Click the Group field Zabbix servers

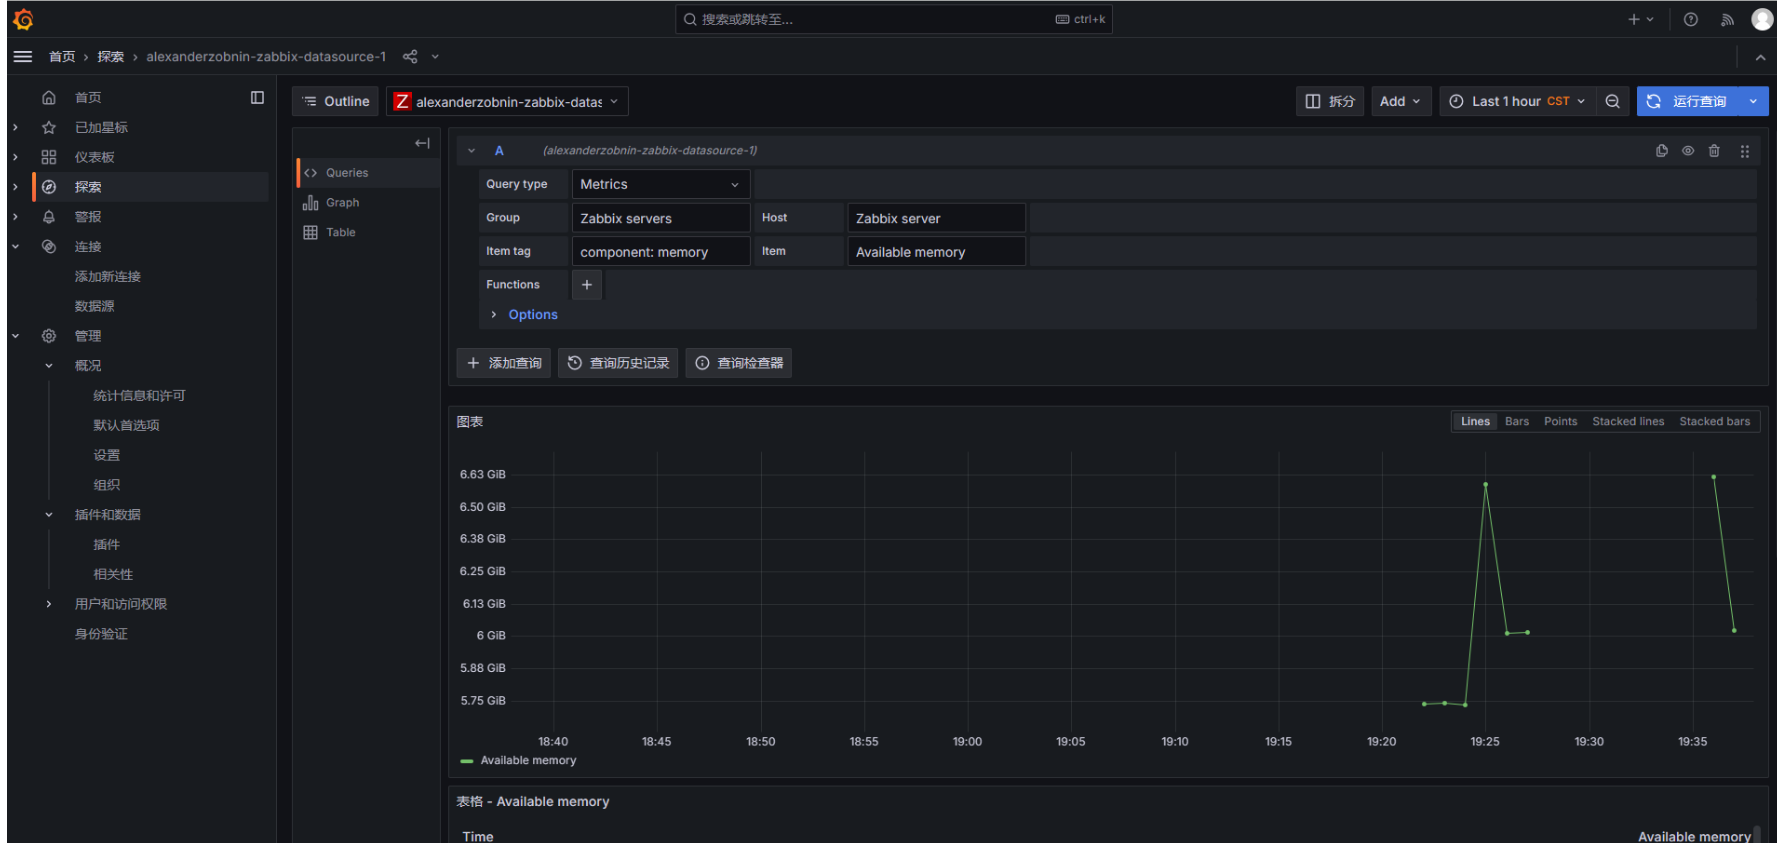[661, 218]
